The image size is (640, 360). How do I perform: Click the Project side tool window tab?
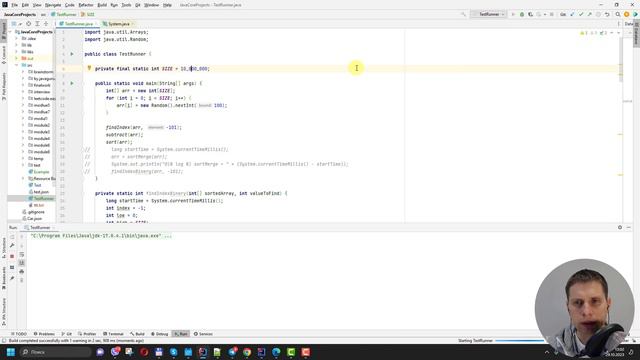(4, 32)
